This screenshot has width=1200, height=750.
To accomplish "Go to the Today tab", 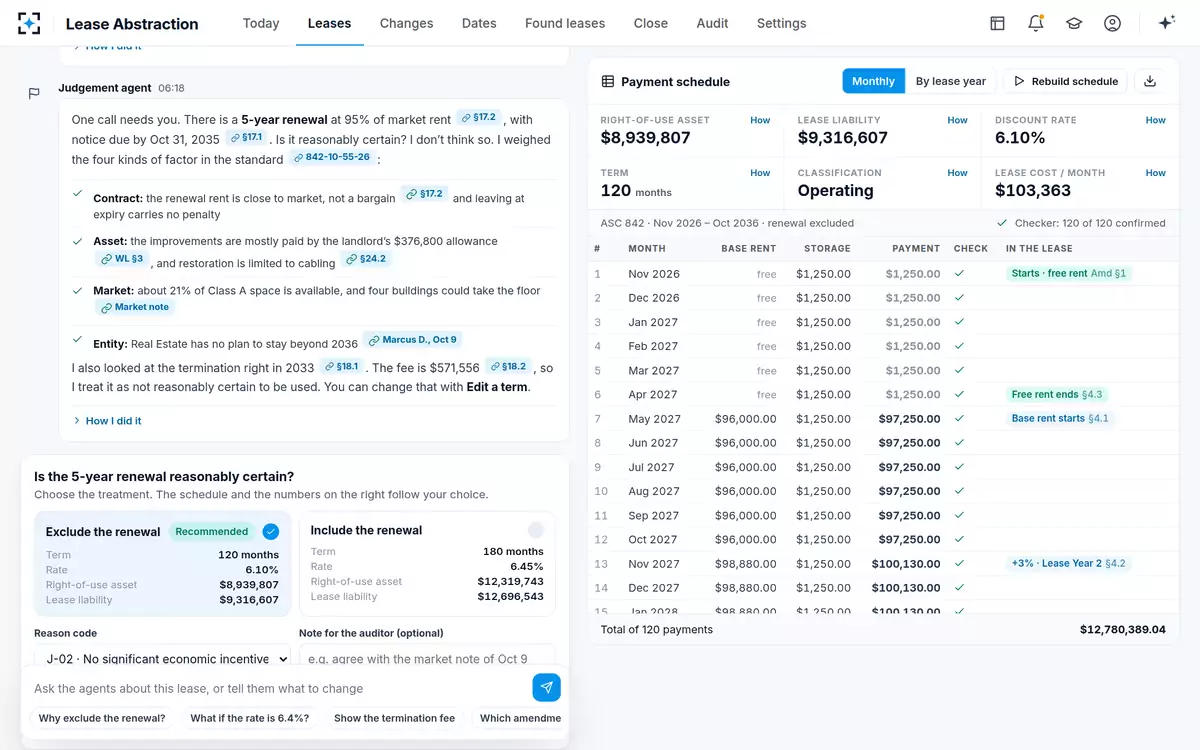I will point(261,23).
